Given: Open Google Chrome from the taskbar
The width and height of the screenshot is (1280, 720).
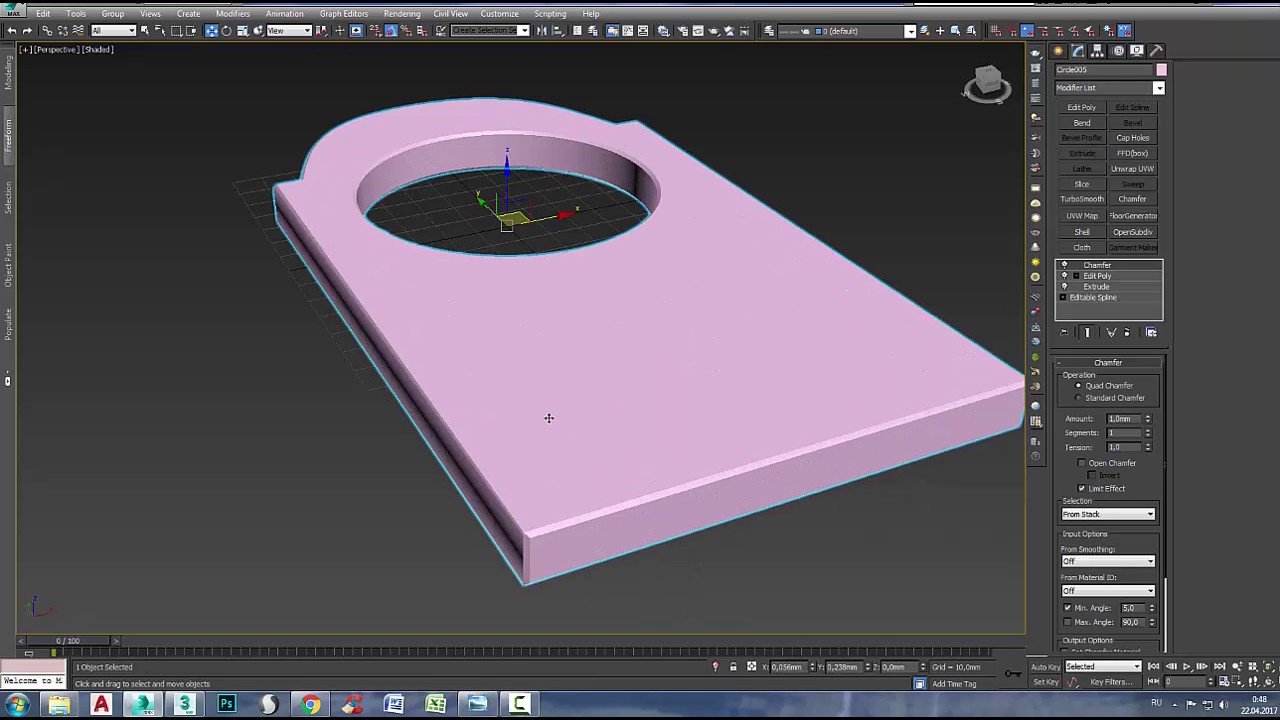Looking at the screenshot, I should point(311,705).
